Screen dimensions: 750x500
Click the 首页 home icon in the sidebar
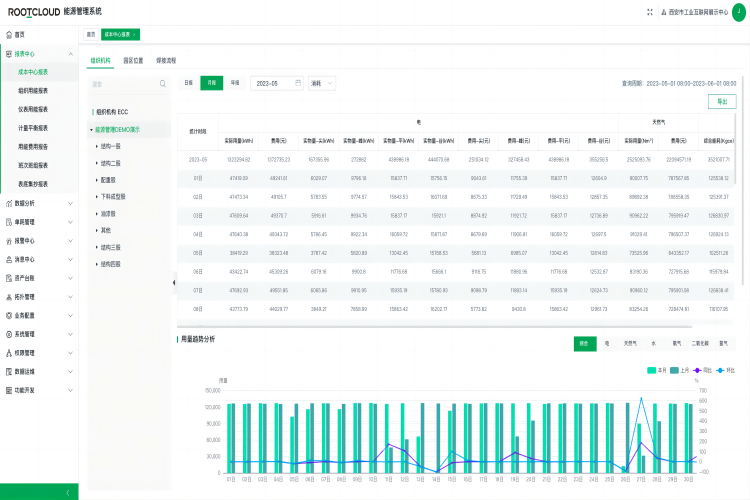[9, 34]
